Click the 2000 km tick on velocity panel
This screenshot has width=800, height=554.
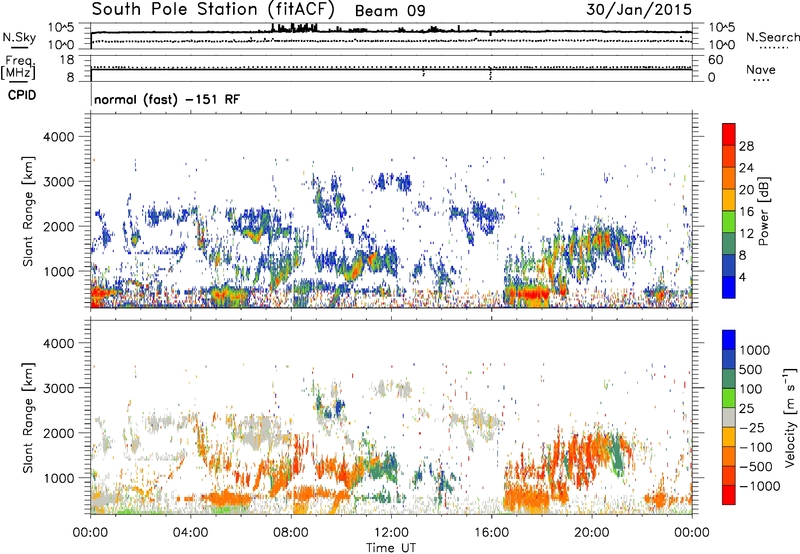[58, 433]
